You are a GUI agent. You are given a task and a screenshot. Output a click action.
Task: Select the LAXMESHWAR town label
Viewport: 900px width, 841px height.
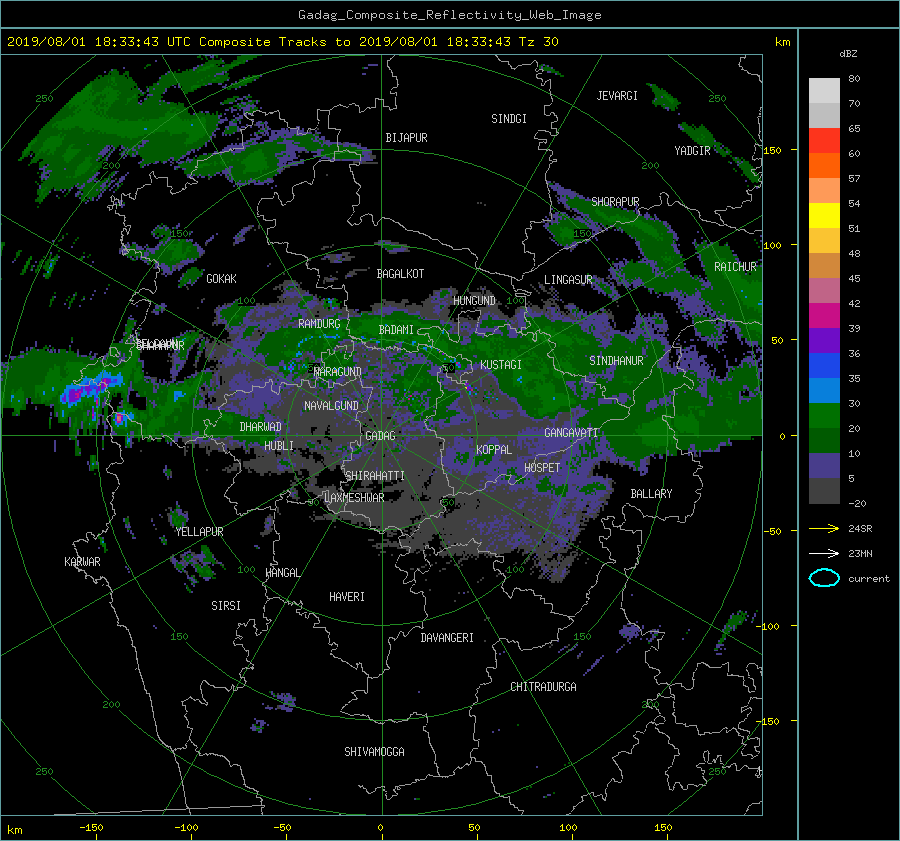pyautogui.click(x=354, y=498)
